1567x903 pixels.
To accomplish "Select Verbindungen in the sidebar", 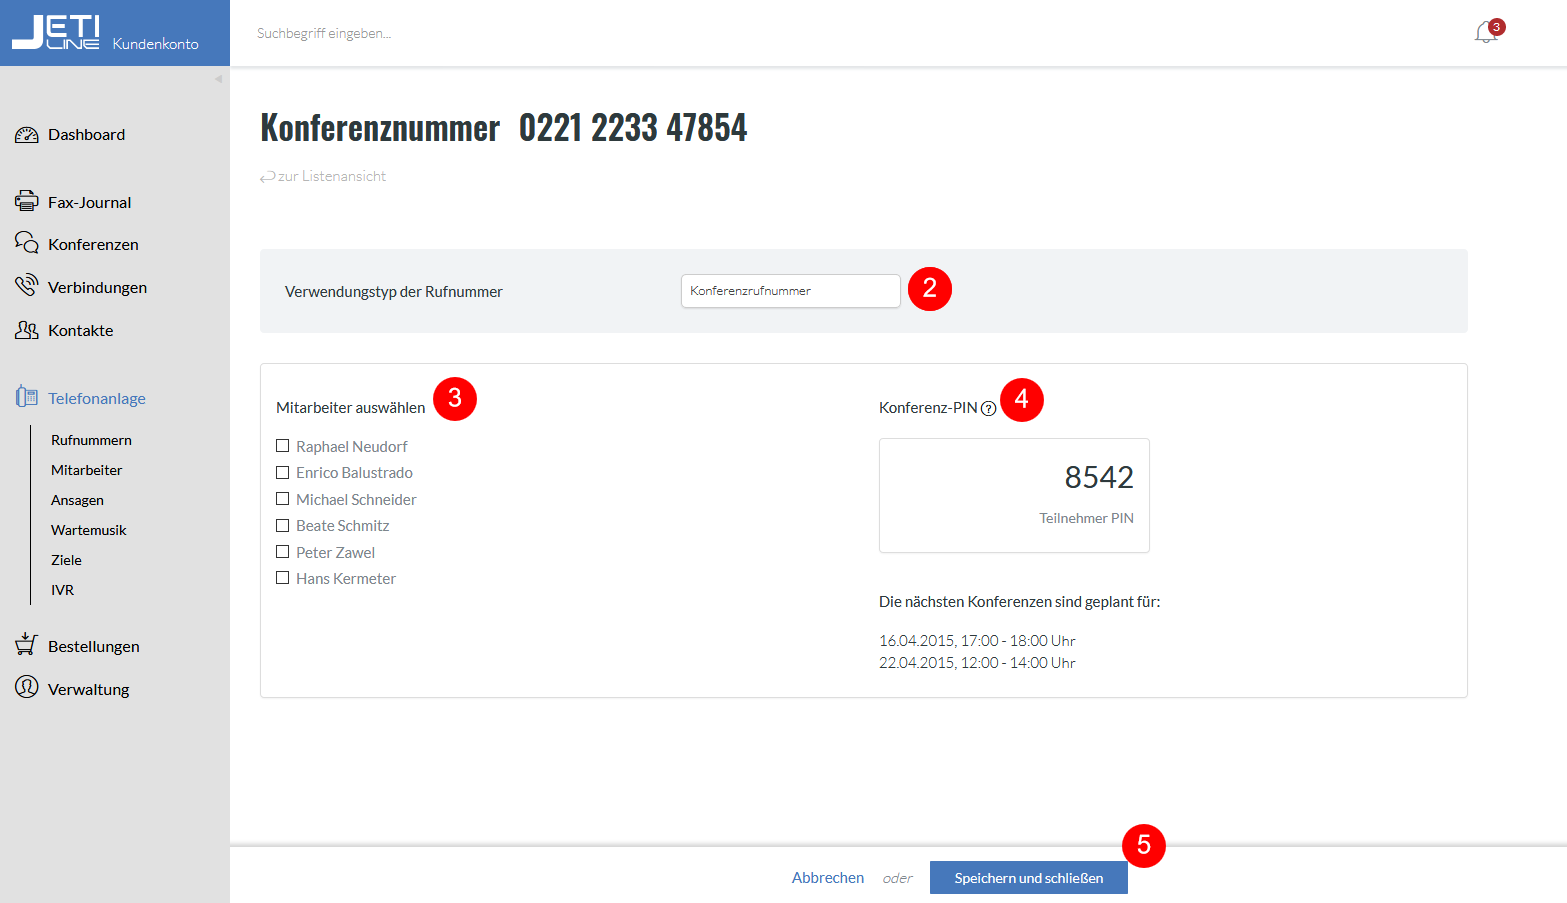I will (x=97, y=287).
